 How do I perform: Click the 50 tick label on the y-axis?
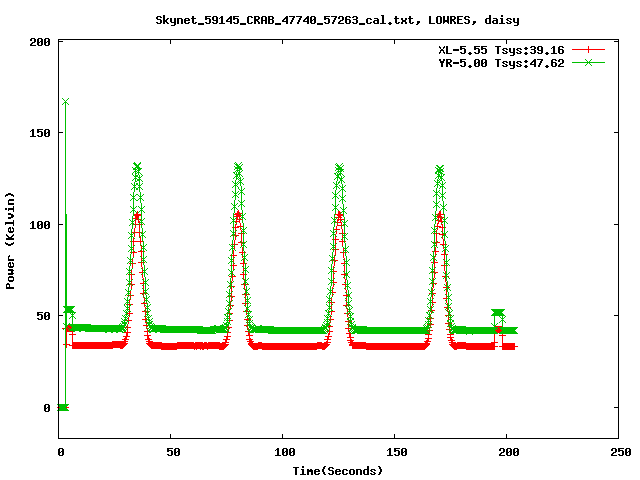[x=43, y=316]
